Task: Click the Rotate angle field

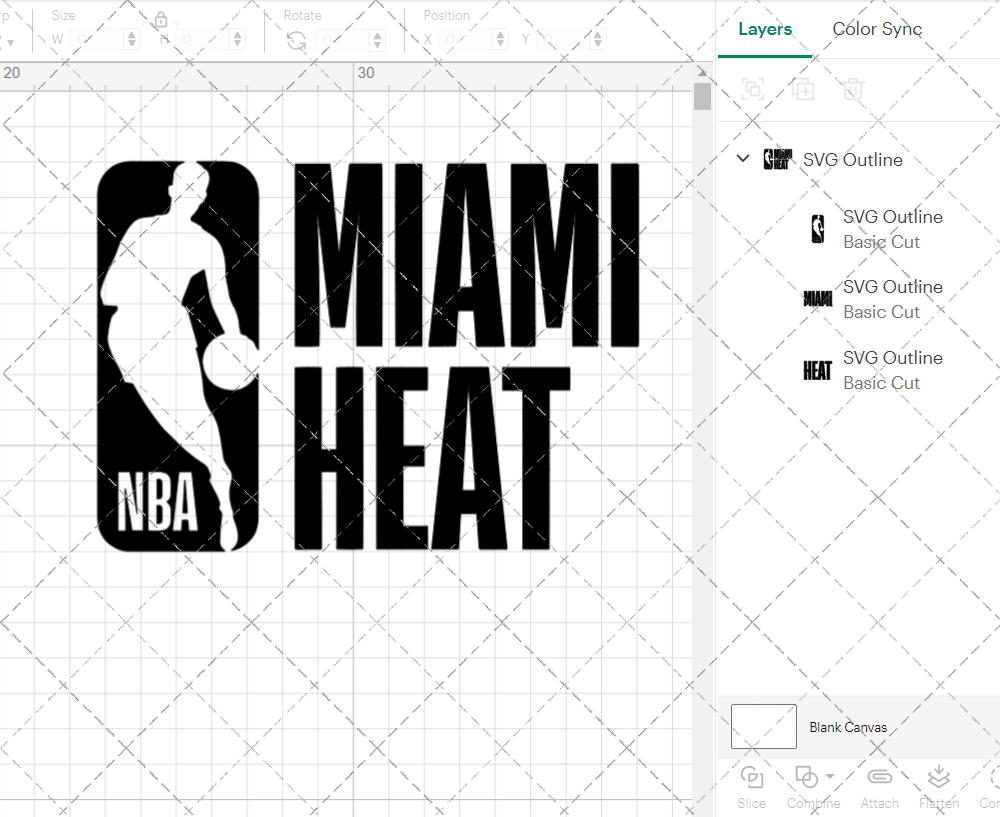Action: (343, 40)
